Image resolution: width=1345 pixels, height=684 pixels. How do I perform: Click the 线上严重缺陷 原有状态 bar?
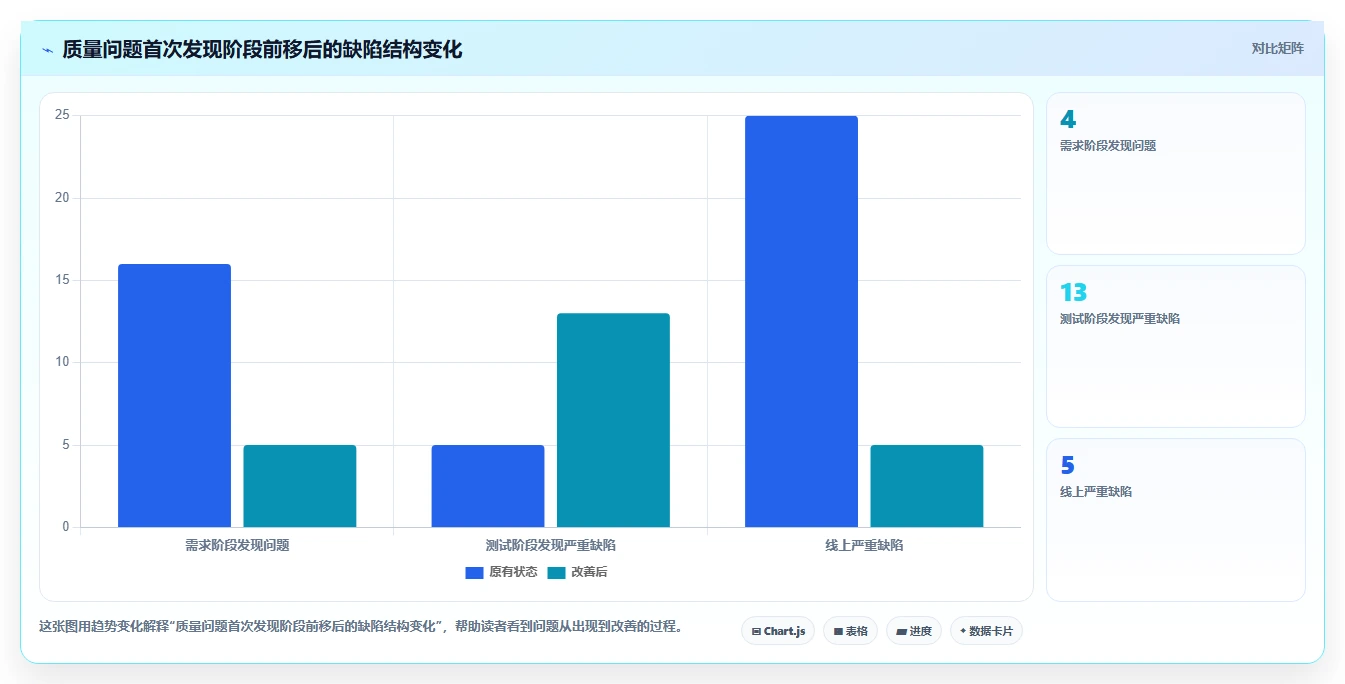[x=801, y=321]
